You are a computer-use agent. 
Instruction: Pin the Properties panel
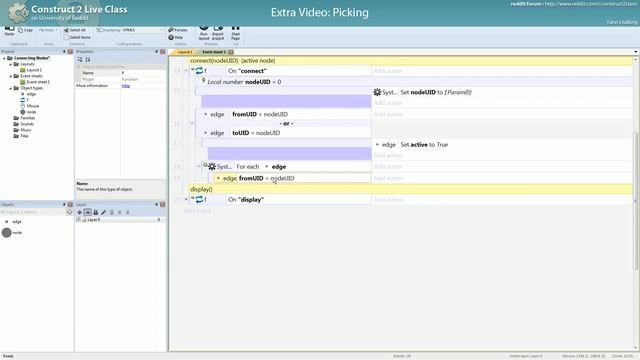pyautogui.click(x=156, y=52)
